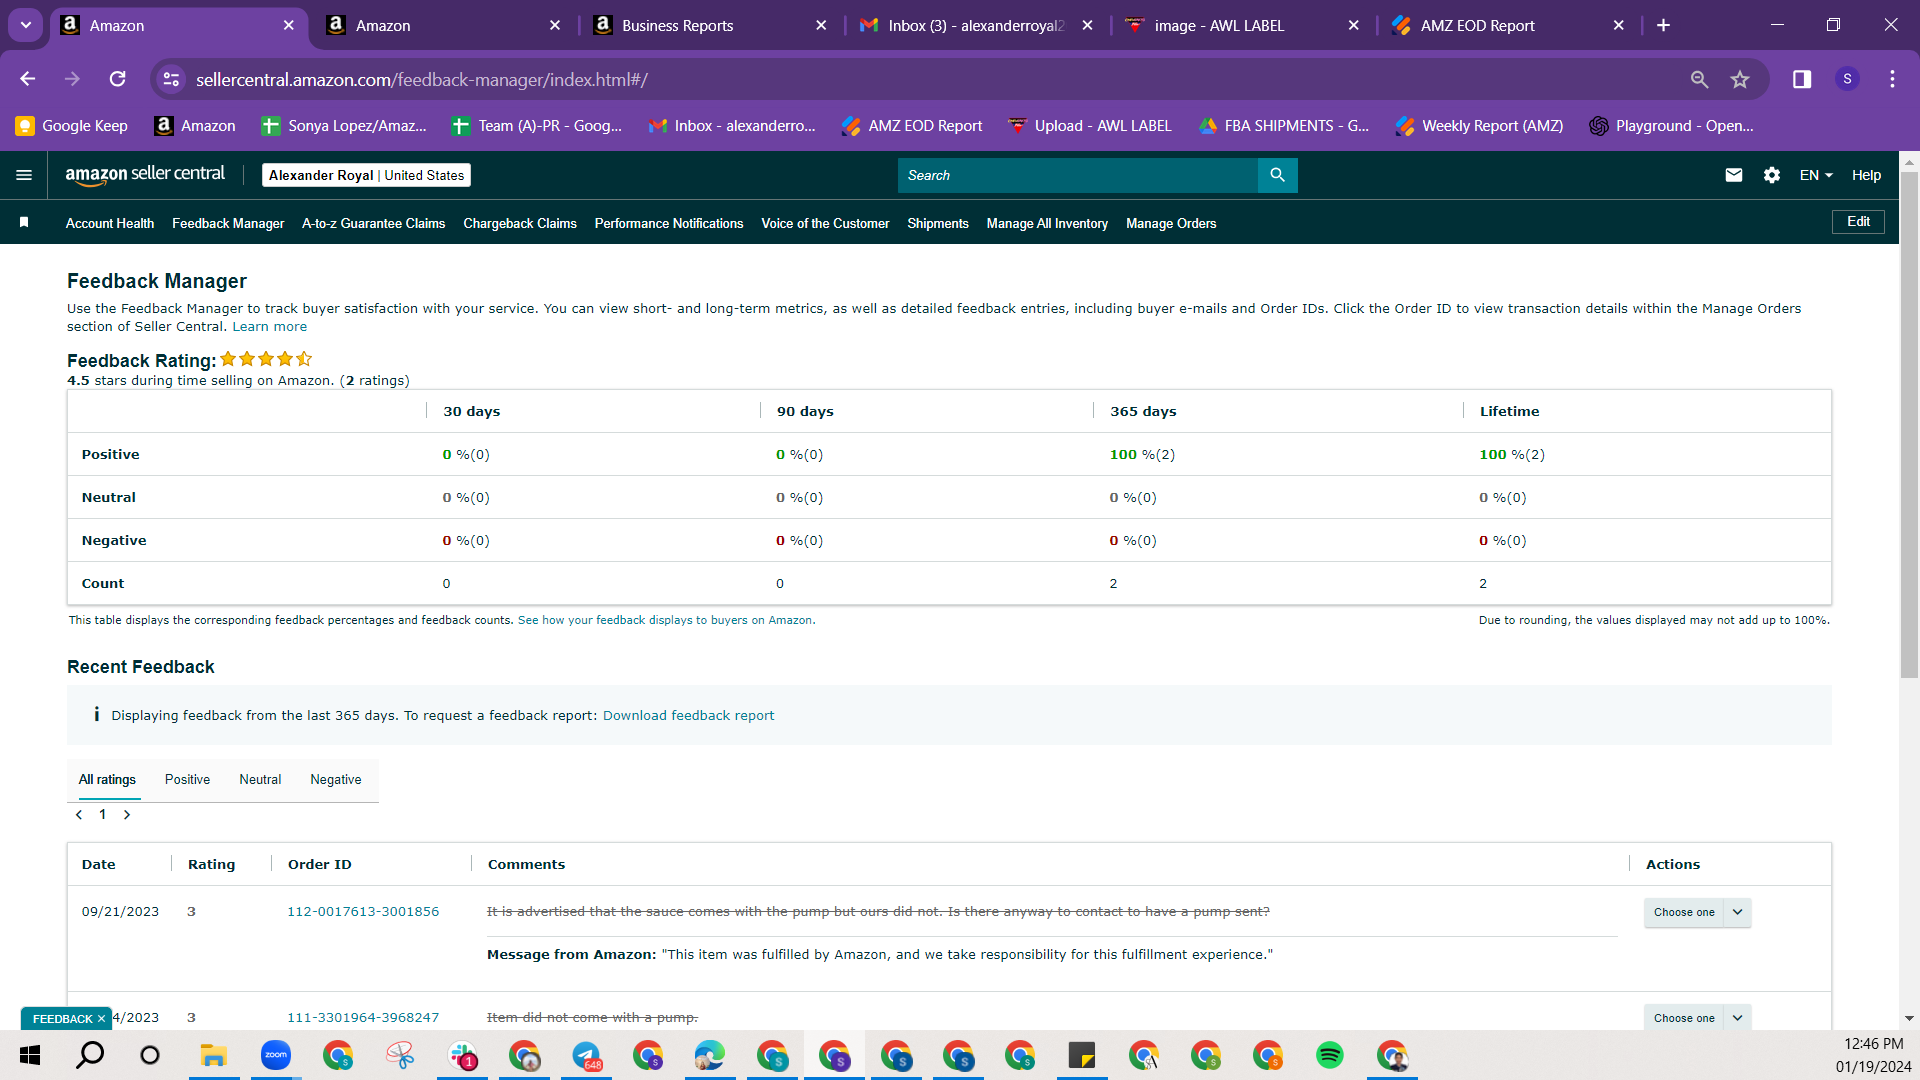
Task: Open Choose one dropdown for order 111-3301964-3968247
Action: (x=1697, y=1018)
